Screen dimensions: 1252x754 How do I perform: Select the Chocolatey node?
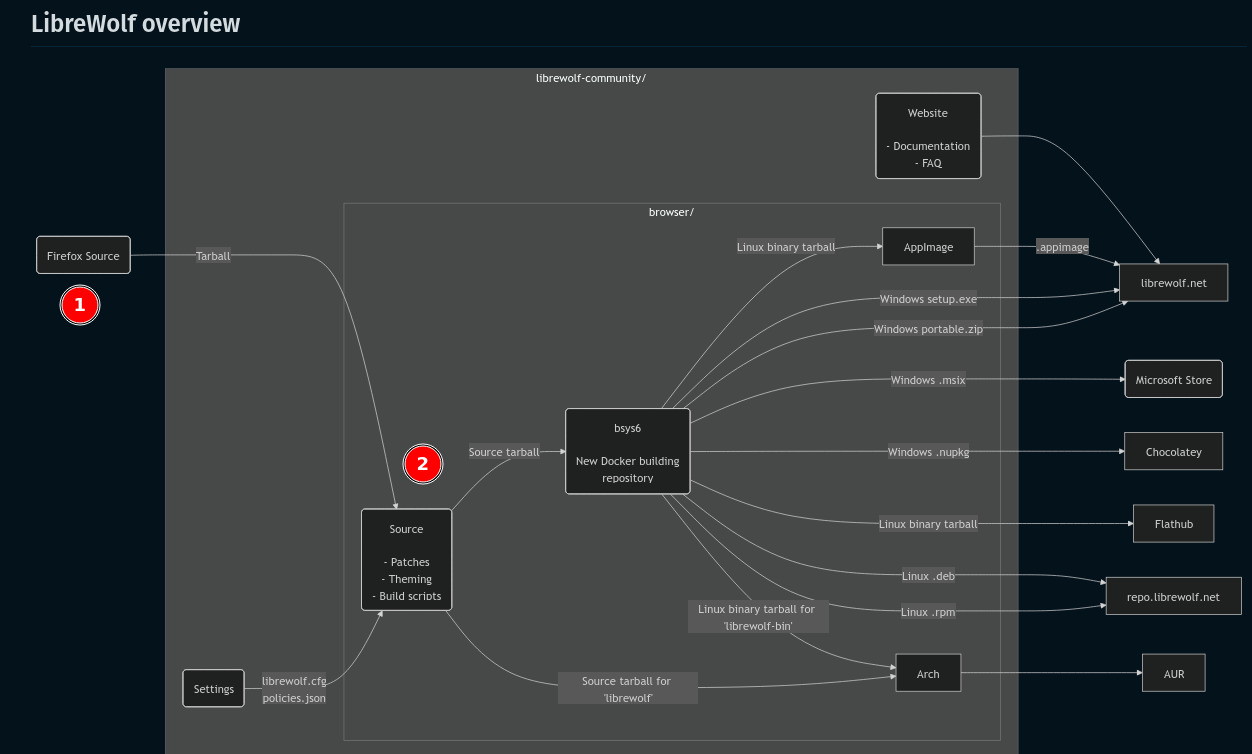click(x=1173, y=452)
